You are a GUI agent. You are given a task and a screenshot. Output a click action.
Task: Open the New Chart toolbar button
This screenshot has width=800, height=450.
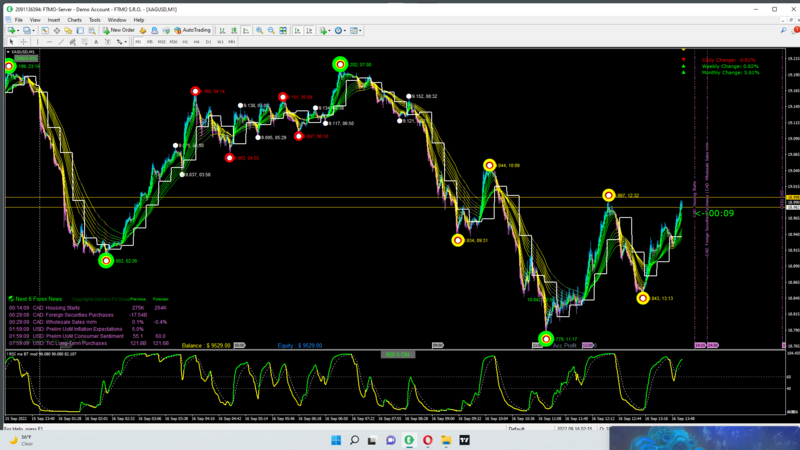pos(11,31)
